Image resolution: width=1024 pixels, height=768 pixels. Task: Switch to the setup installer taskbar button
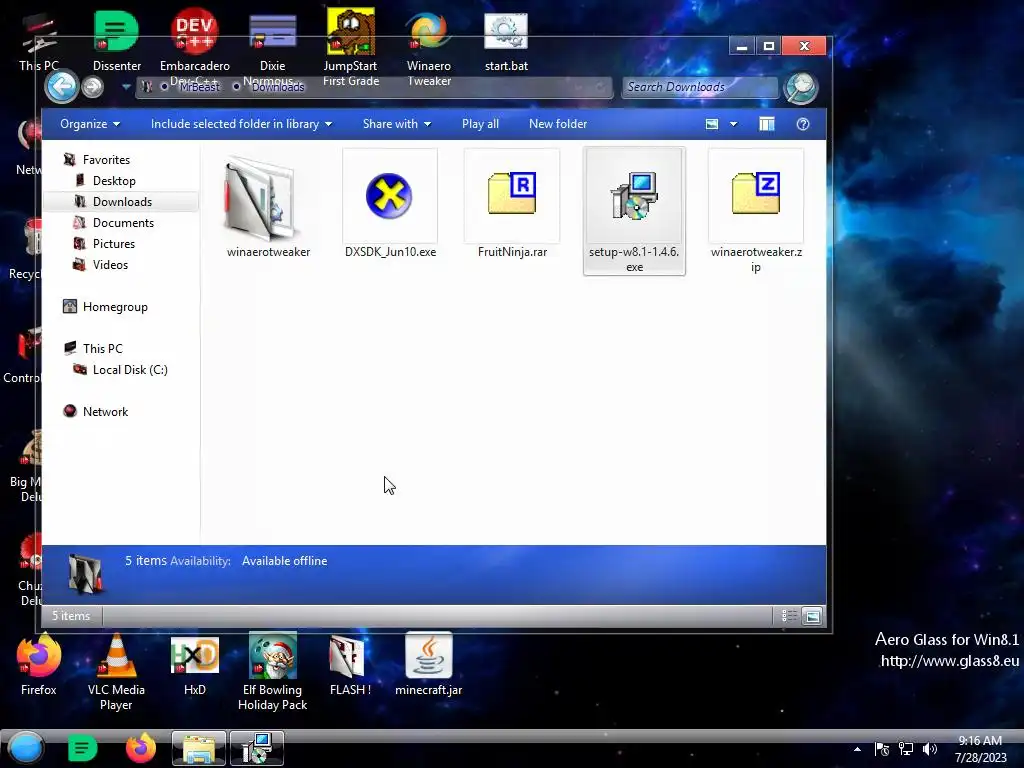[x=257, y=748]
